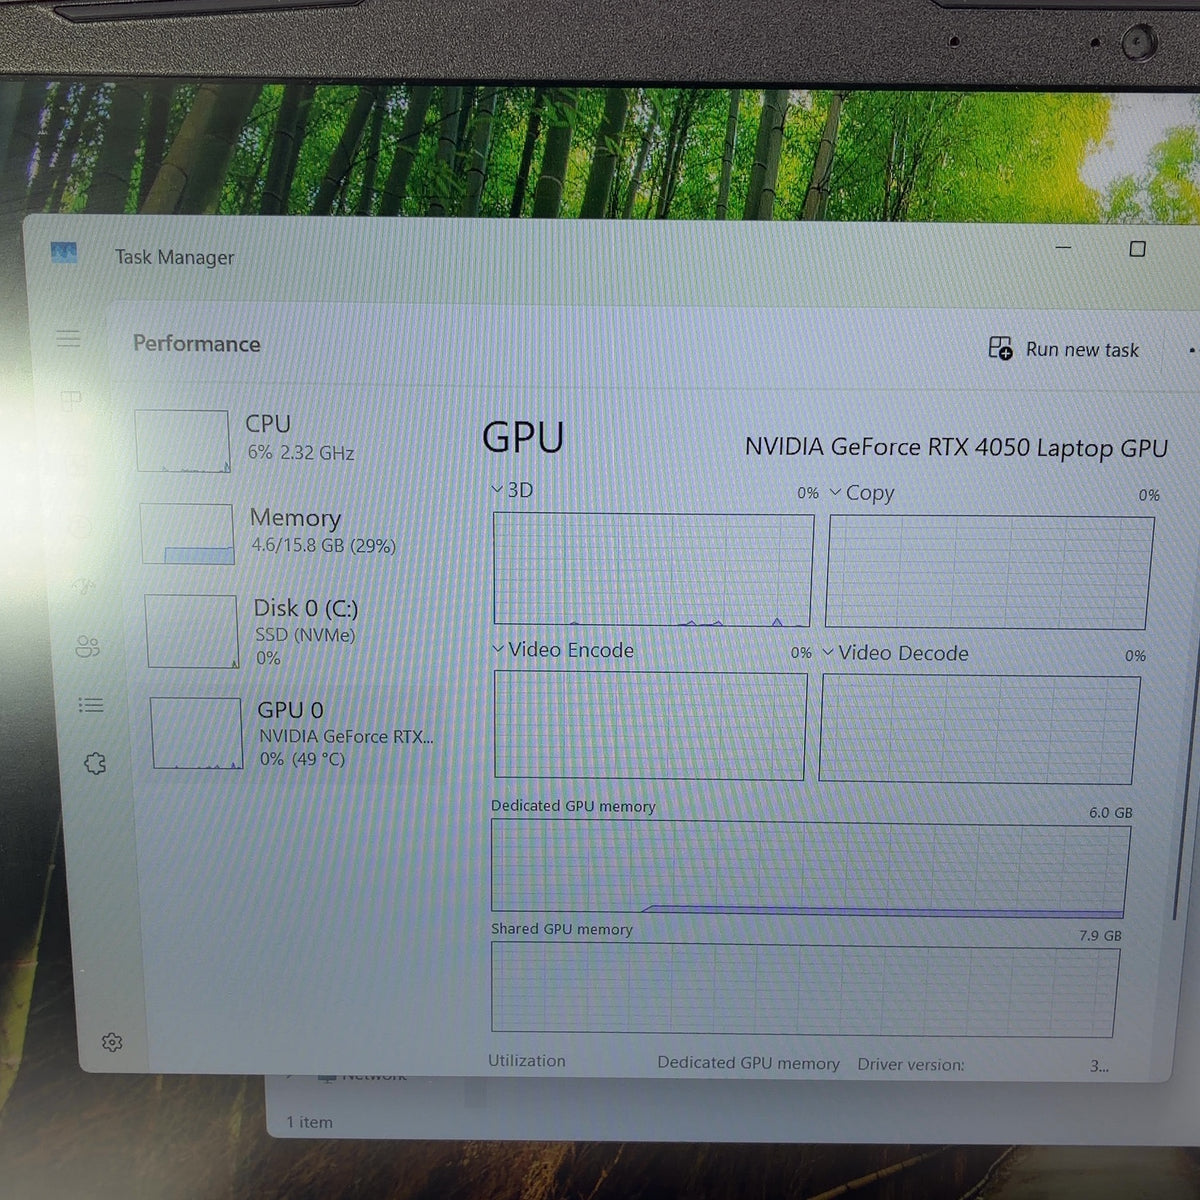This screenshot has width=1200, height=1200.
Task: Click "1 item" in the background window
Action: (x=309, y=1122)
